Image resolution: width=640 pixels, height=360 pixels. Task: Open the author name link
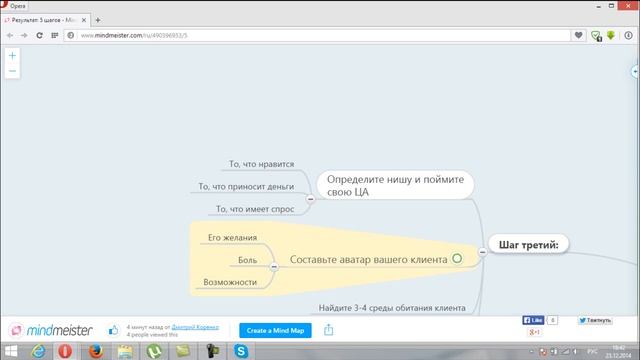[x=195, y=327]
